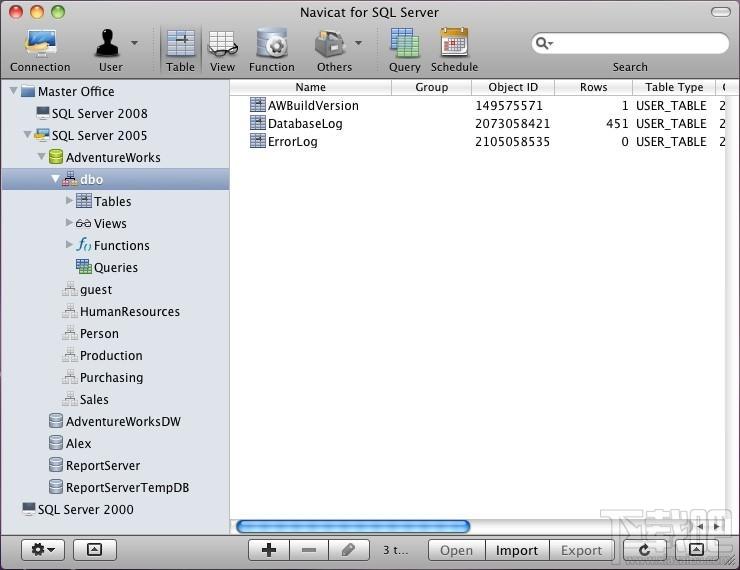The height and width of the screenshot is (570, 740).
Task: Click the pencil design table button
Action: [x=348, y=550]
